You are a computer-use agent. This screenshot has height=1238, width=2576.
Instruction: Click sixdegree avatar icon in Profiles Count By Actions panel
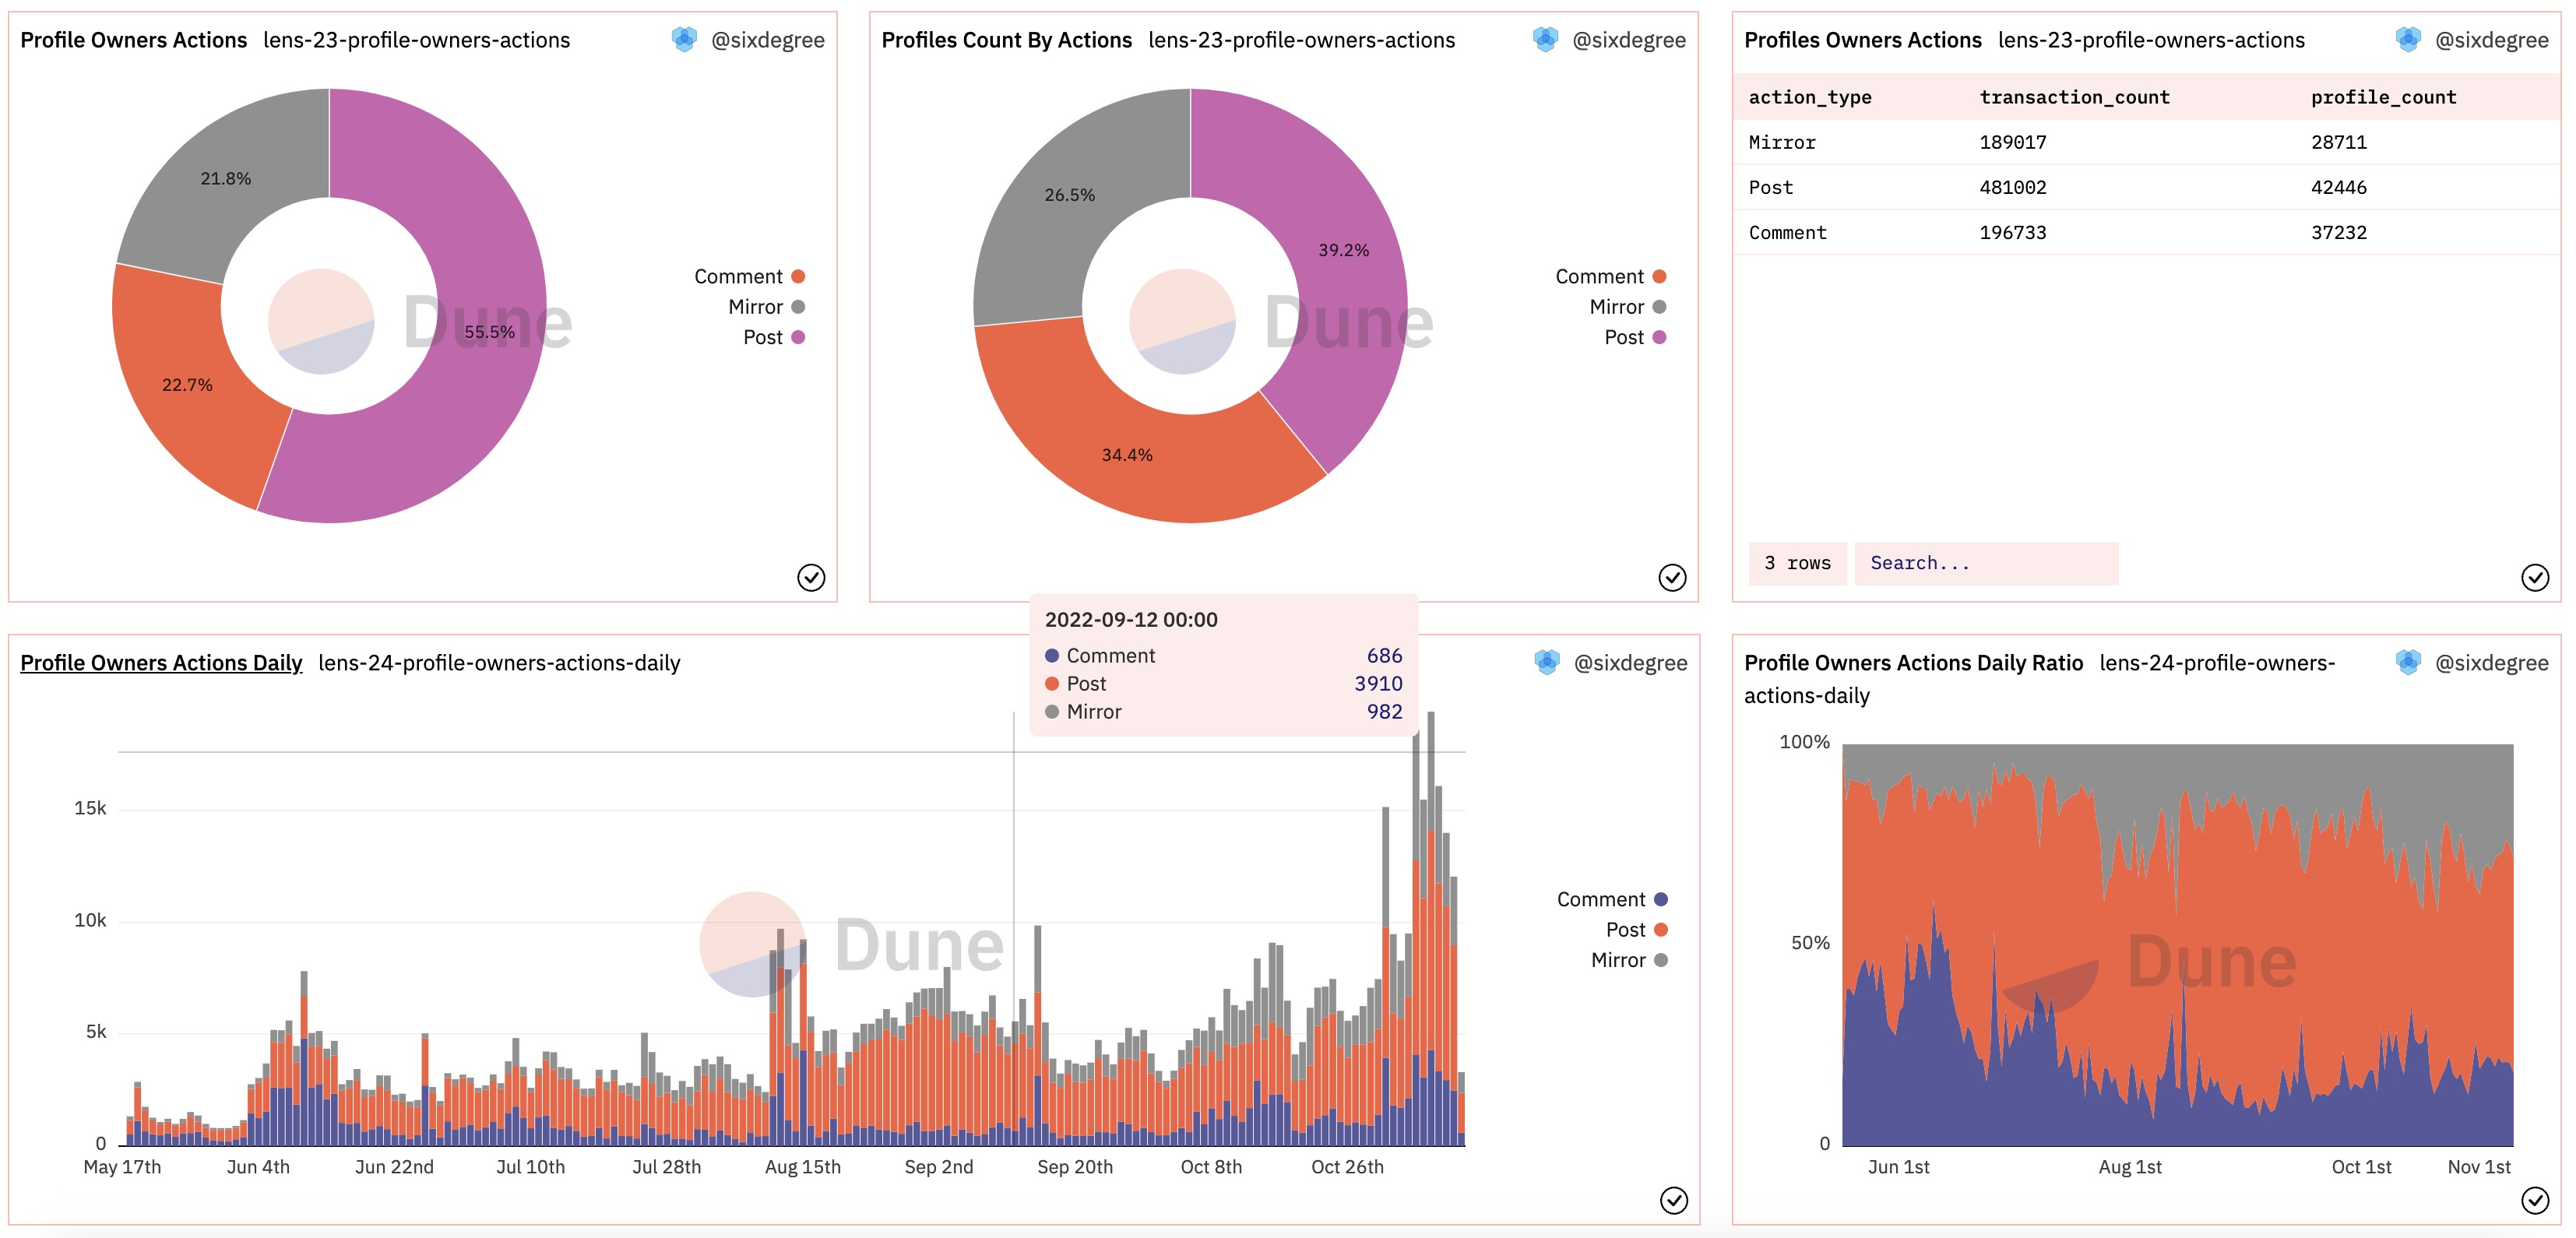[x=1545, y=40]
